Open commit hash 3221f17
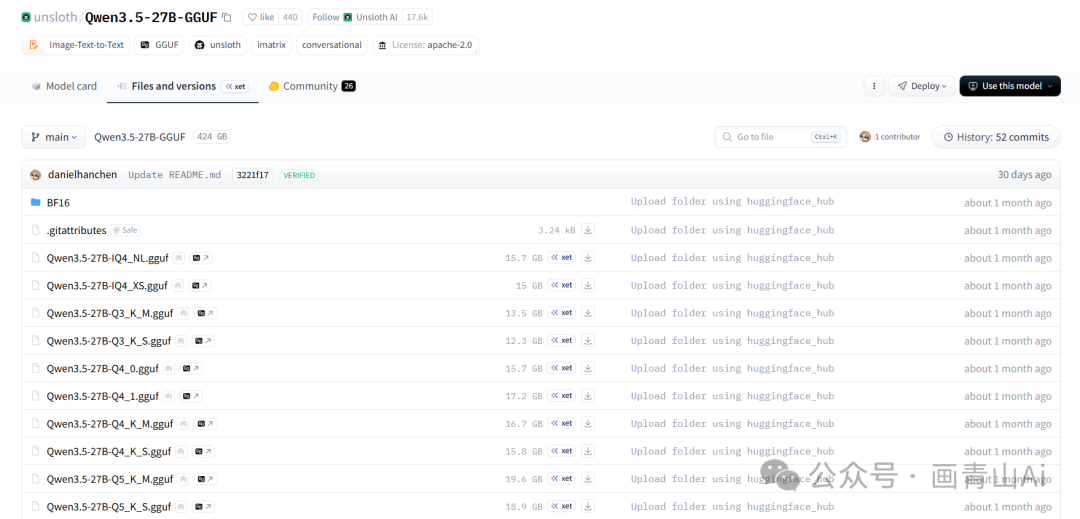Image resolution: width=1080 pixels, height=519 pixels. tap(252, 175)
